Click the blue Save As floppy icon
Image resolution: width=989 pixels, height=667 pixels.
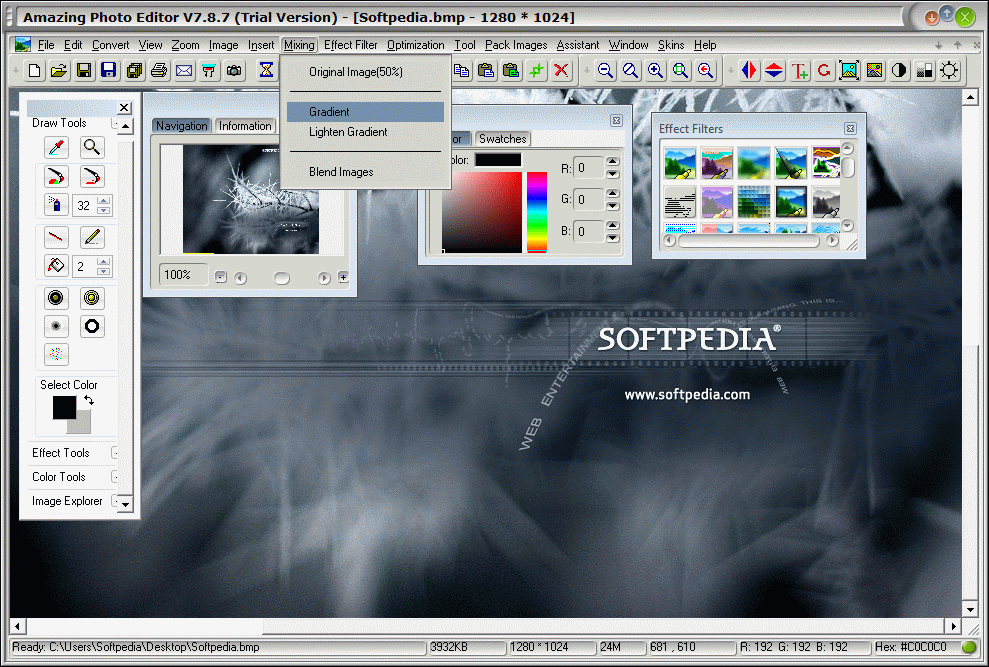pos(109,70)
